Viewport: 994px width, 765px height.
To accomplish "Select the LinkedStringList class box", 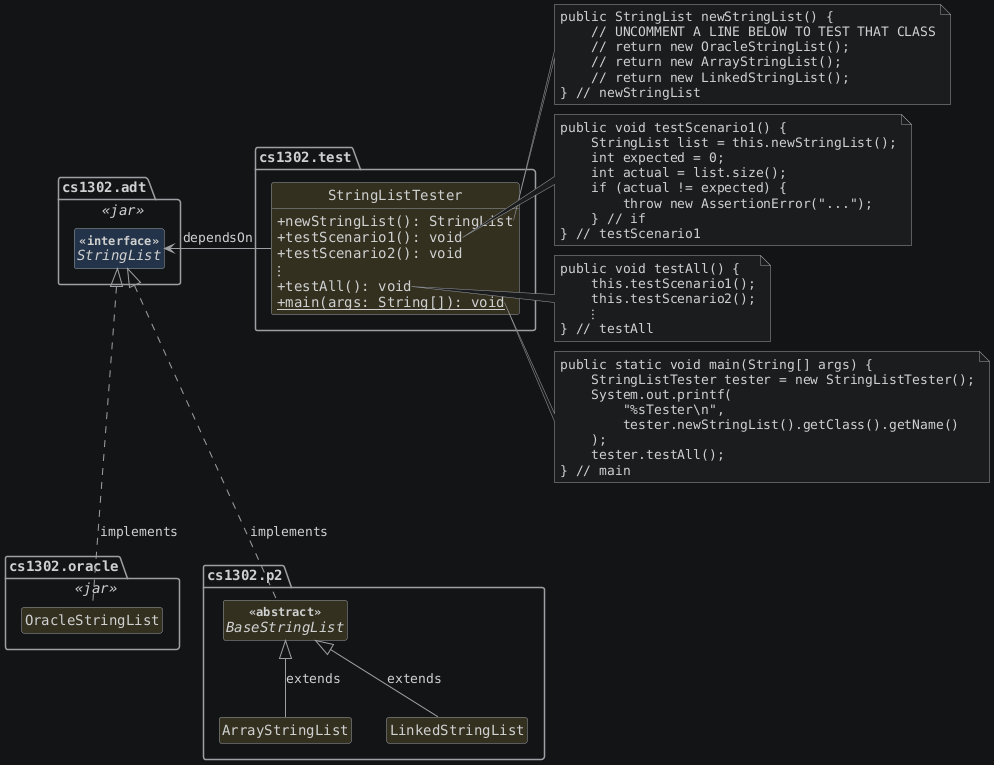I will click(457, 730).
